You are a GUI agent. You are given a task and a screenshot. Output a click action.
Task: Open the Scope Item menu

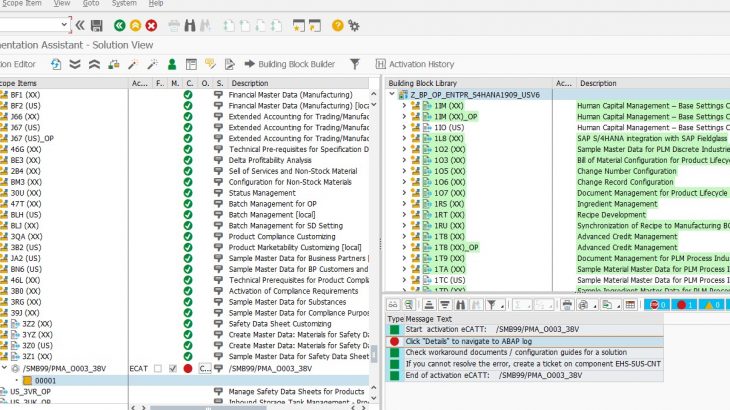click(x=20, y=3)
